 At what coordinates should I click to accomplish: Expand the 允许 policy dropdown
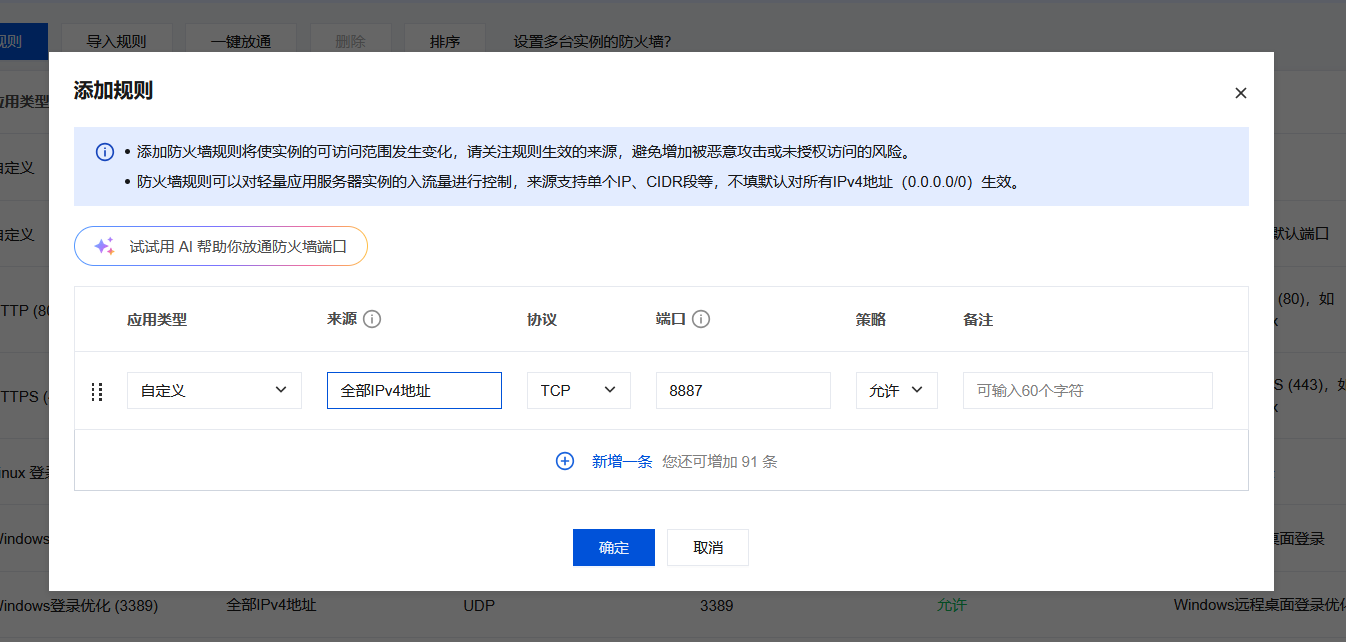pos(896,391)
